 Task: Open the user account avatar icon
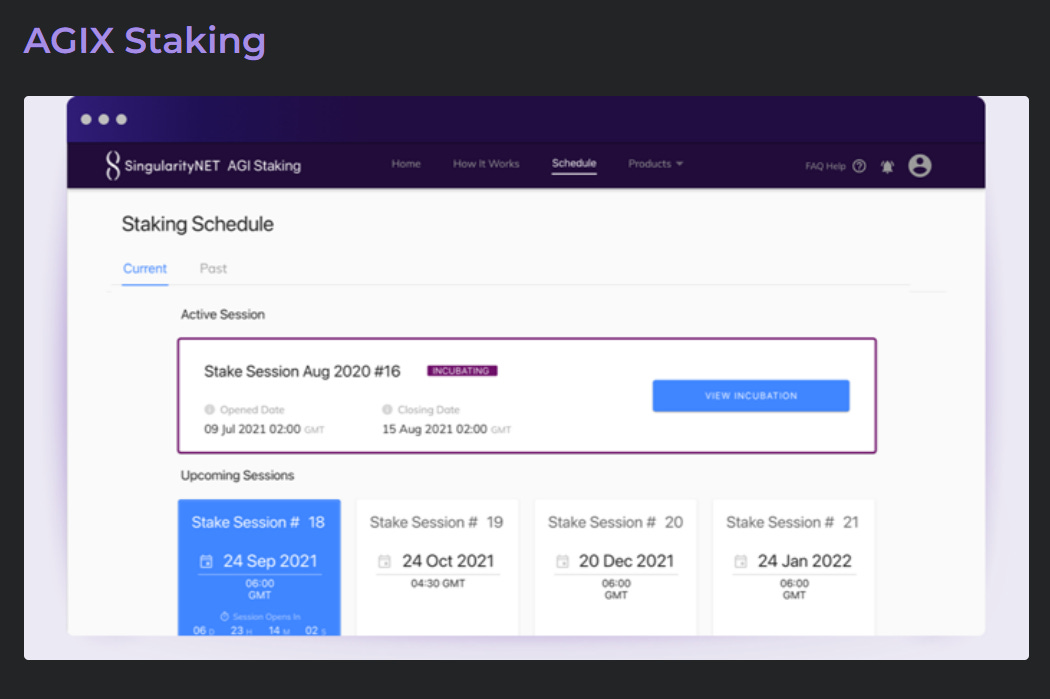coord(919,165)
